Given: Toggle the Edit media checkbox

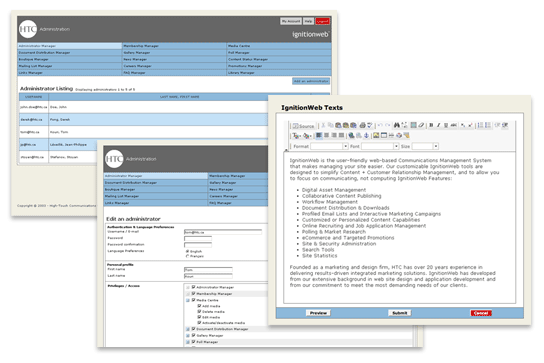Looking at the screenshot, I should 199,317.
